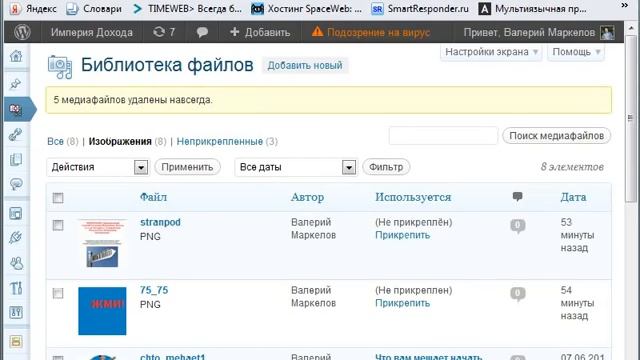
Task: Switch to the Неприкрепленные filter
Action: tap(220, 141)
